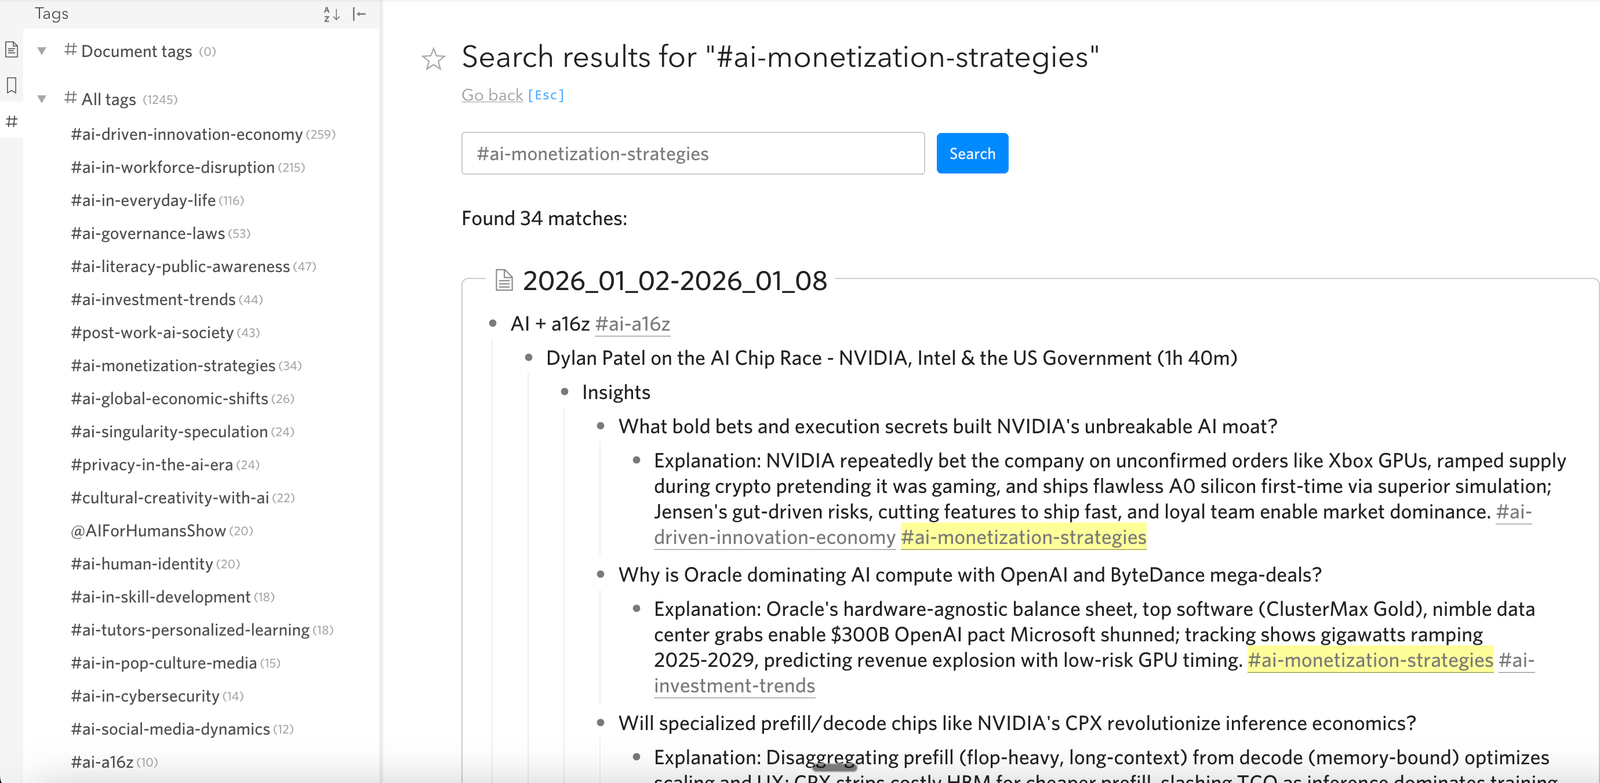Open the @AIForHumansShow tag
The width and height of the screenshot is (1600, 783).
[x=148, y=530]
